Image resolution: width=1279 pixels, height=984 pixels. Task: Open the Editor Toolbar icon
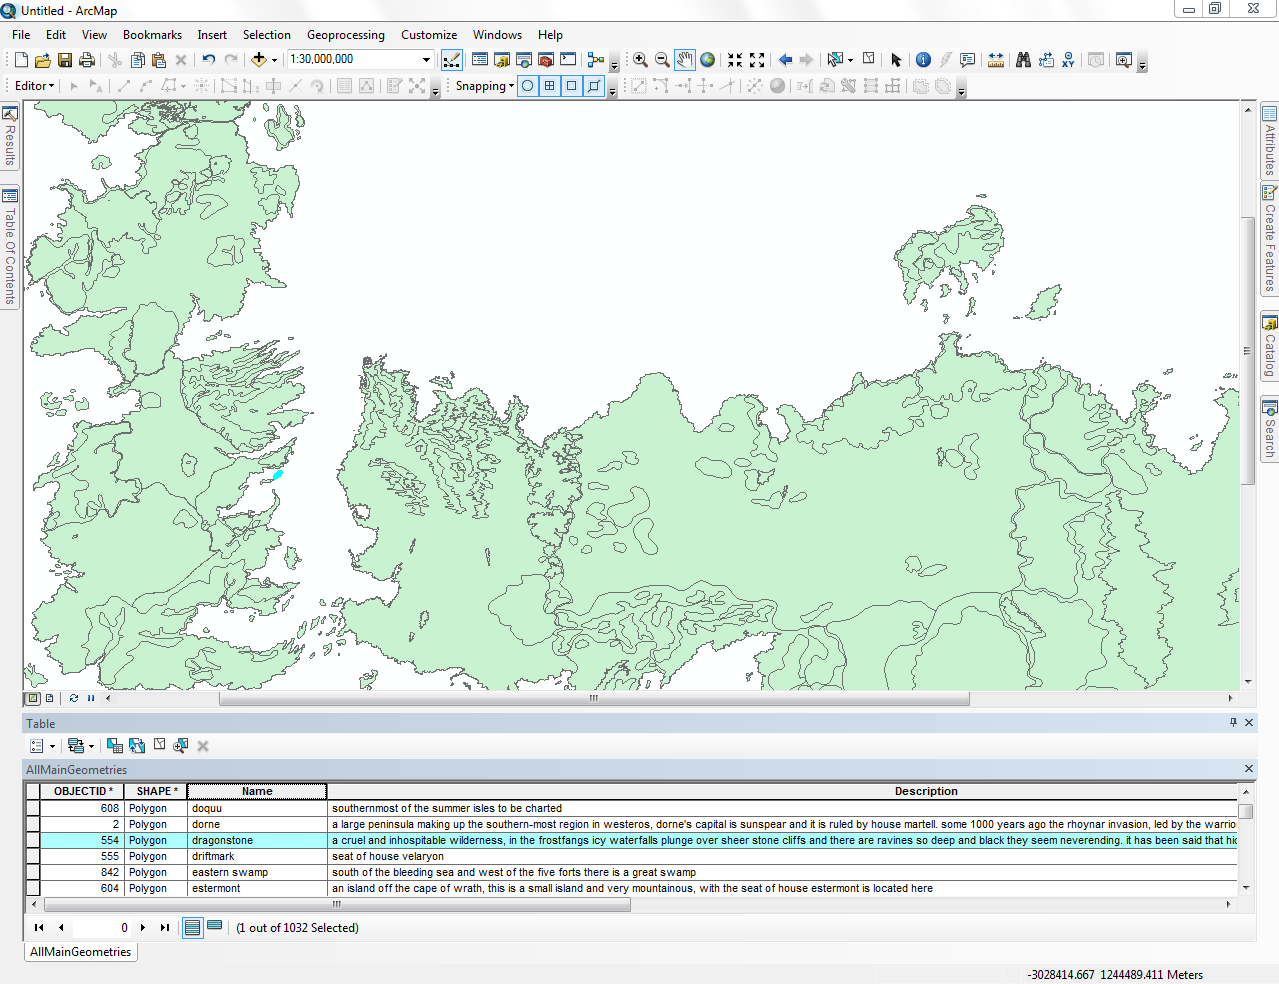(x=452, y=60)
